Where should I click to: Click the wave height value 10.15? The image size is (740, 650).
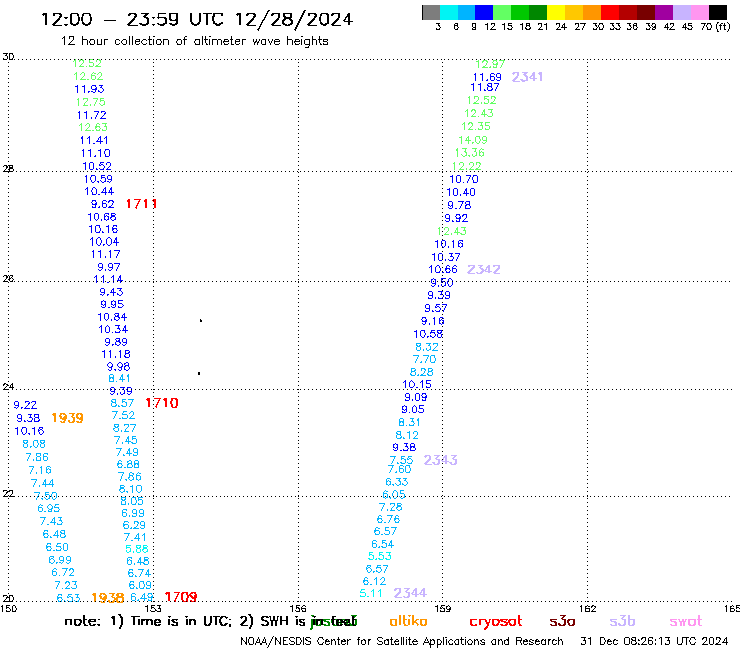pos(417,384)
